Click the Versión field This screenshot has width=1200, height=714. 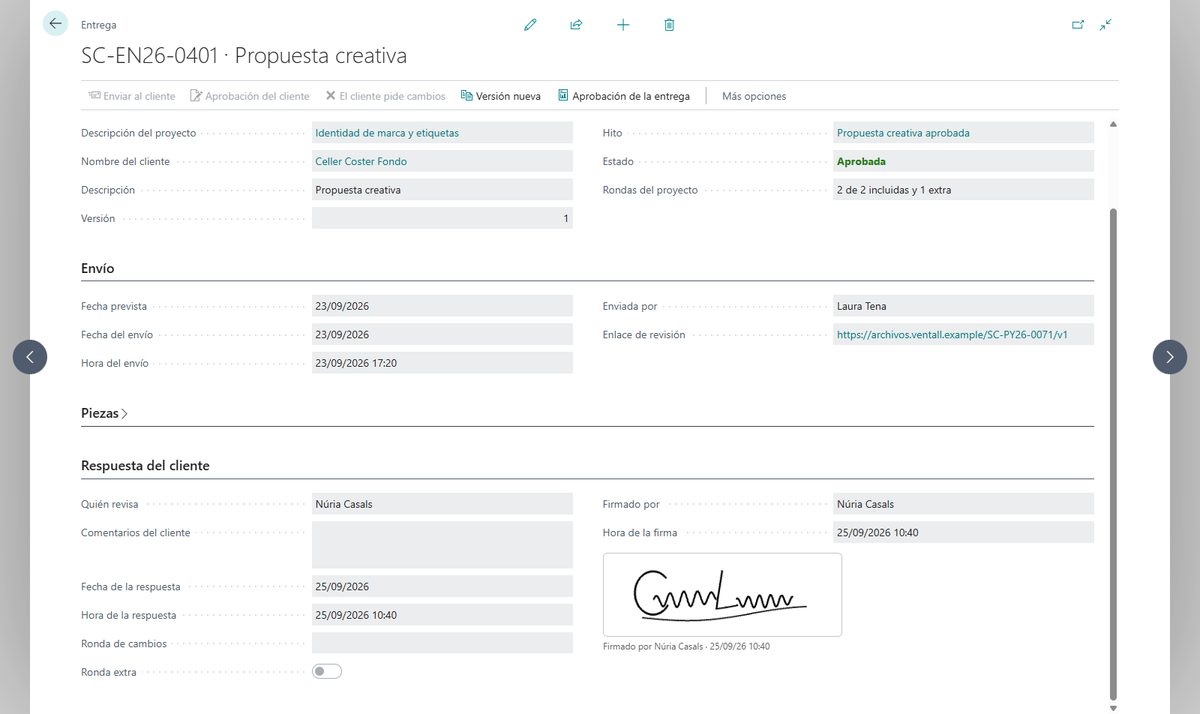click(442, 218)
